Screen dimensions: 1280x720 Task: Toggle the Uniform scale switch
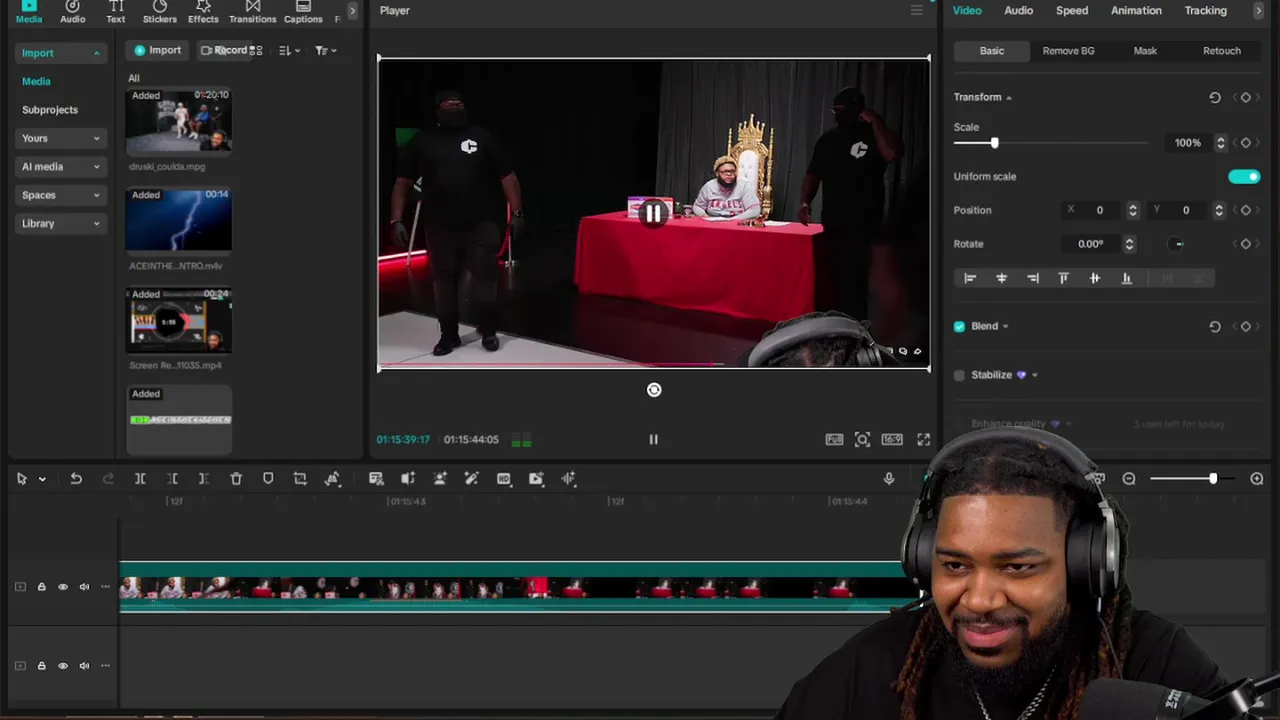point(1244,177)
